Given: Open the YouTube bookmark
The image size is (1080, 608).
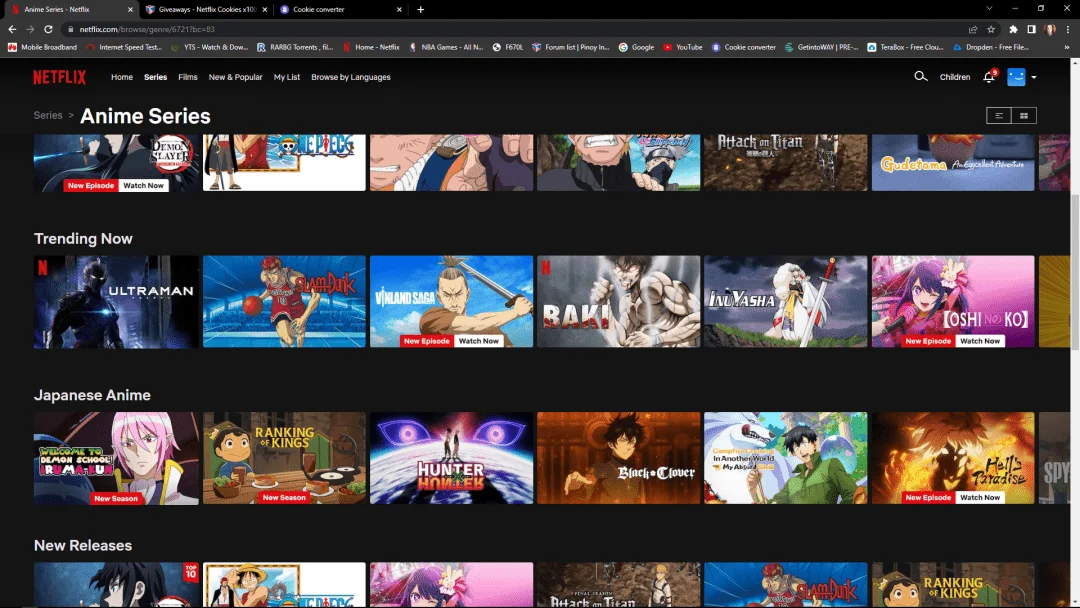Looking at the screenshot, I should coord(683,47).
